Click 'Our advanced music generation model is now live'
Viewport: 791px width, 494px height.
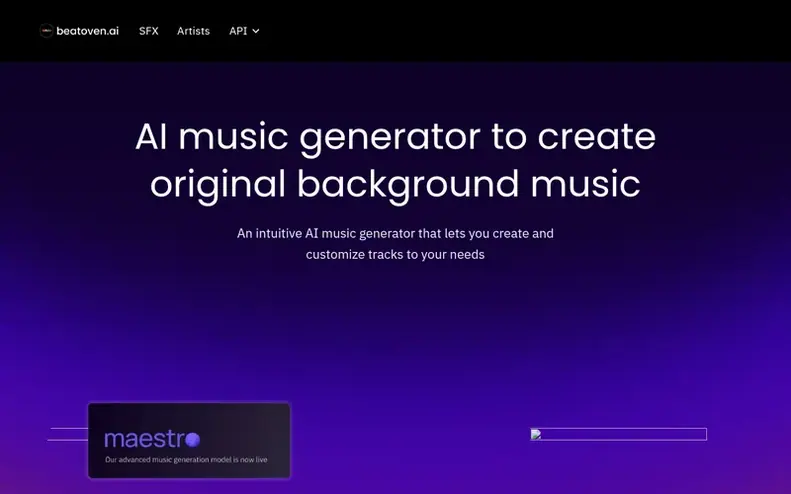tap(186, 460)
